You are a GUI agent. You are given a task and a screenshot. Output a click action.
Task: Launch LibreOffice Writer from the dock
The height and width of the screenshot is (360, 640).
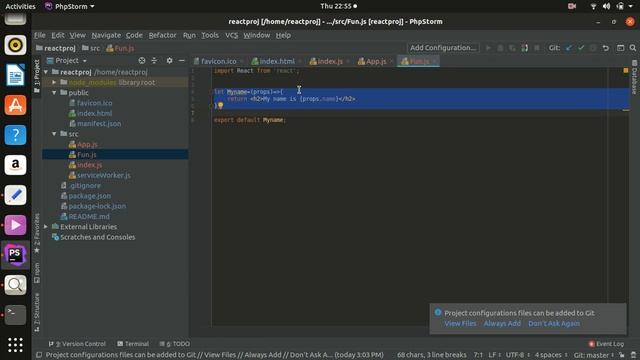16,75
